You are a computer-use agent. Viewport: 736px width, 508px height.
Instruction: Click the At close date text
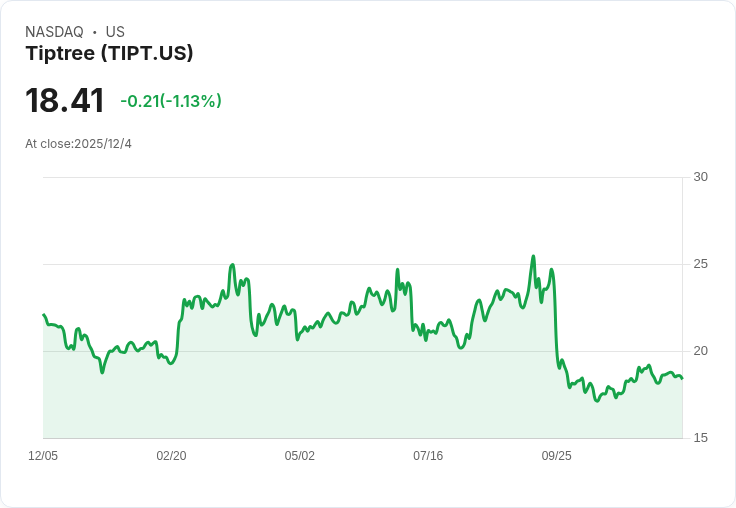(78, 144)
